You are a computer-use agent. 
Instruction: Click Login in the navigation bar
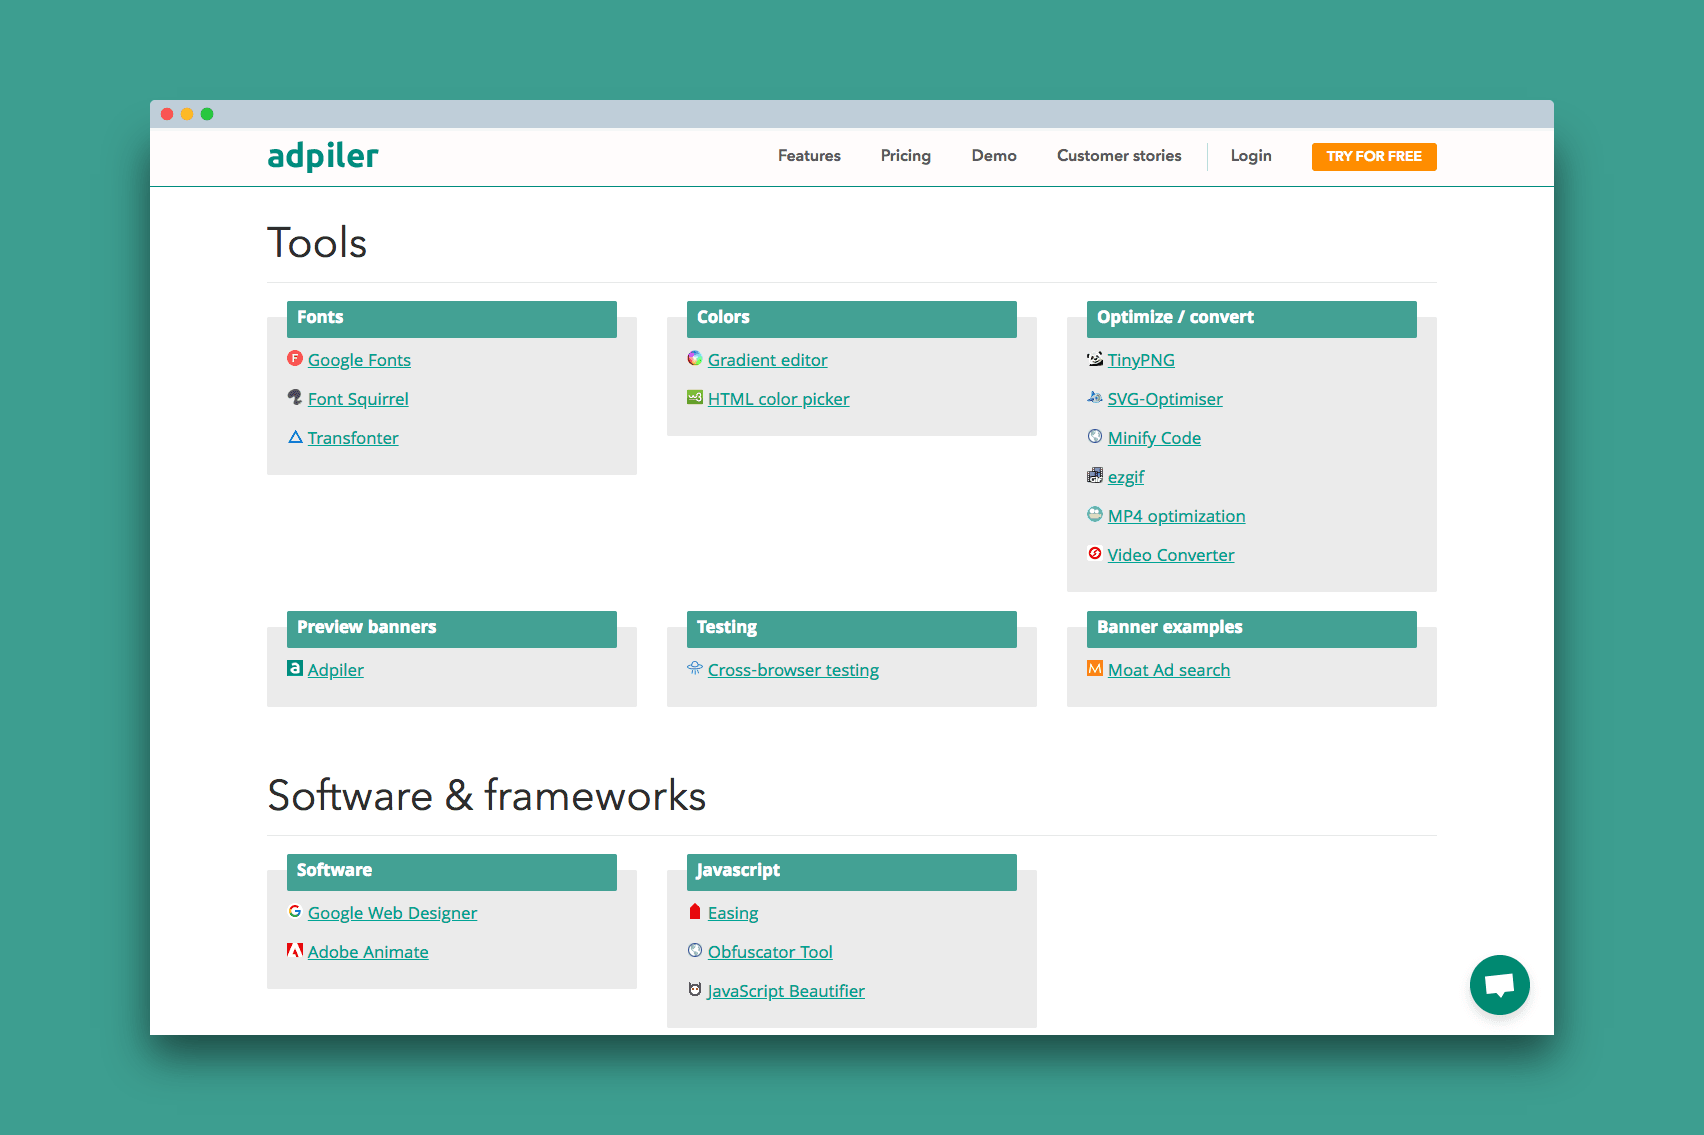click(1251, 156)
